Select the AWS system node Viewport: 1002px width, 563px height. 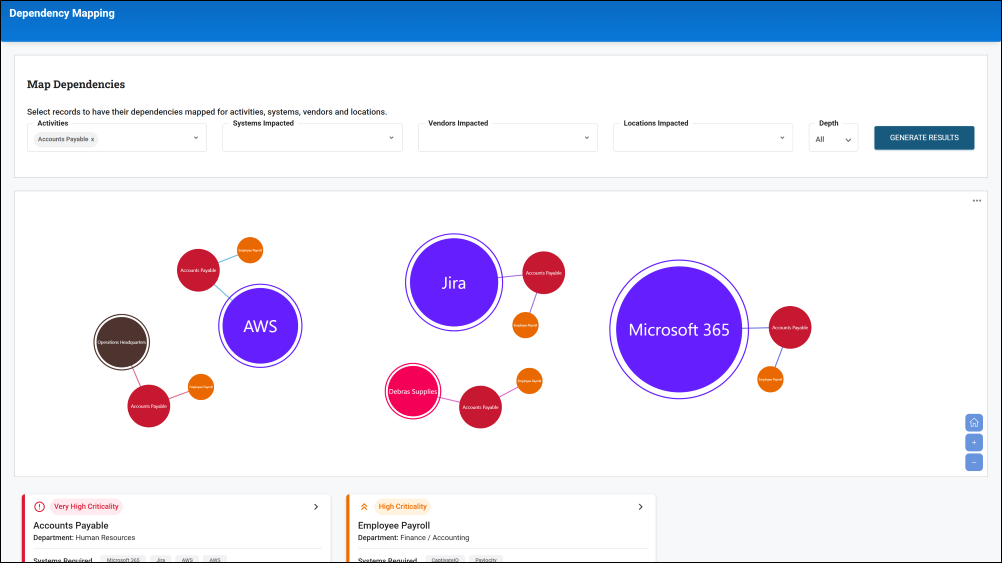tap(260, 327)
